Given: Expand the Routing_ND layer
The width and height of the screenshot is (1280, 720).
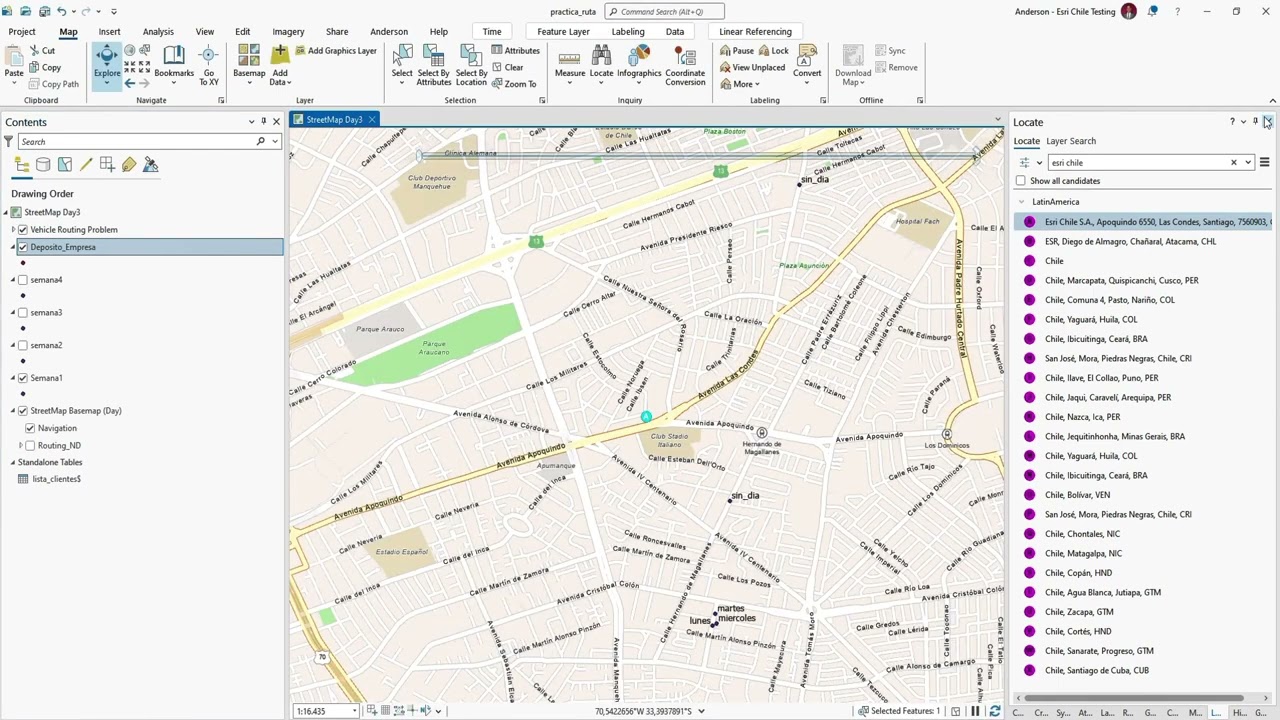Looking at the screenshot, I should (21, 445).
